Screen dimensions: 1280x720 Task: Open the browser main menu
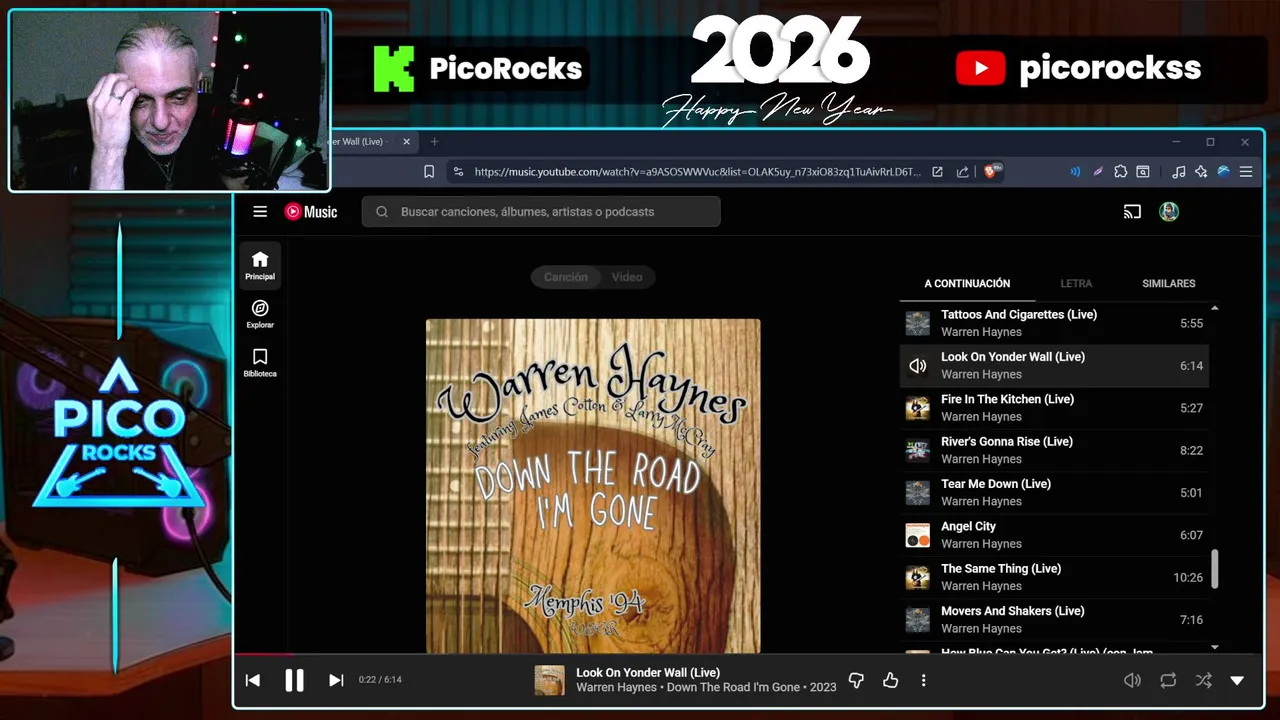(x=1246, y=172)
